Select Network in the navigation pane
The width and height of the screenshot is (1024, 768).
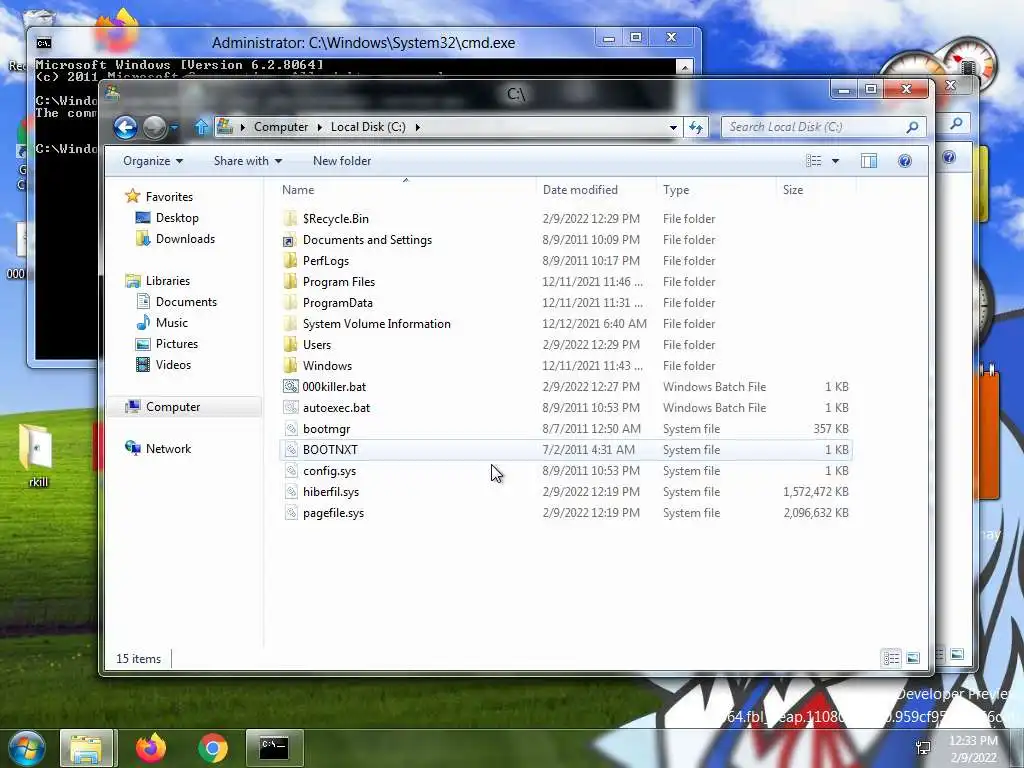point(168,449)
